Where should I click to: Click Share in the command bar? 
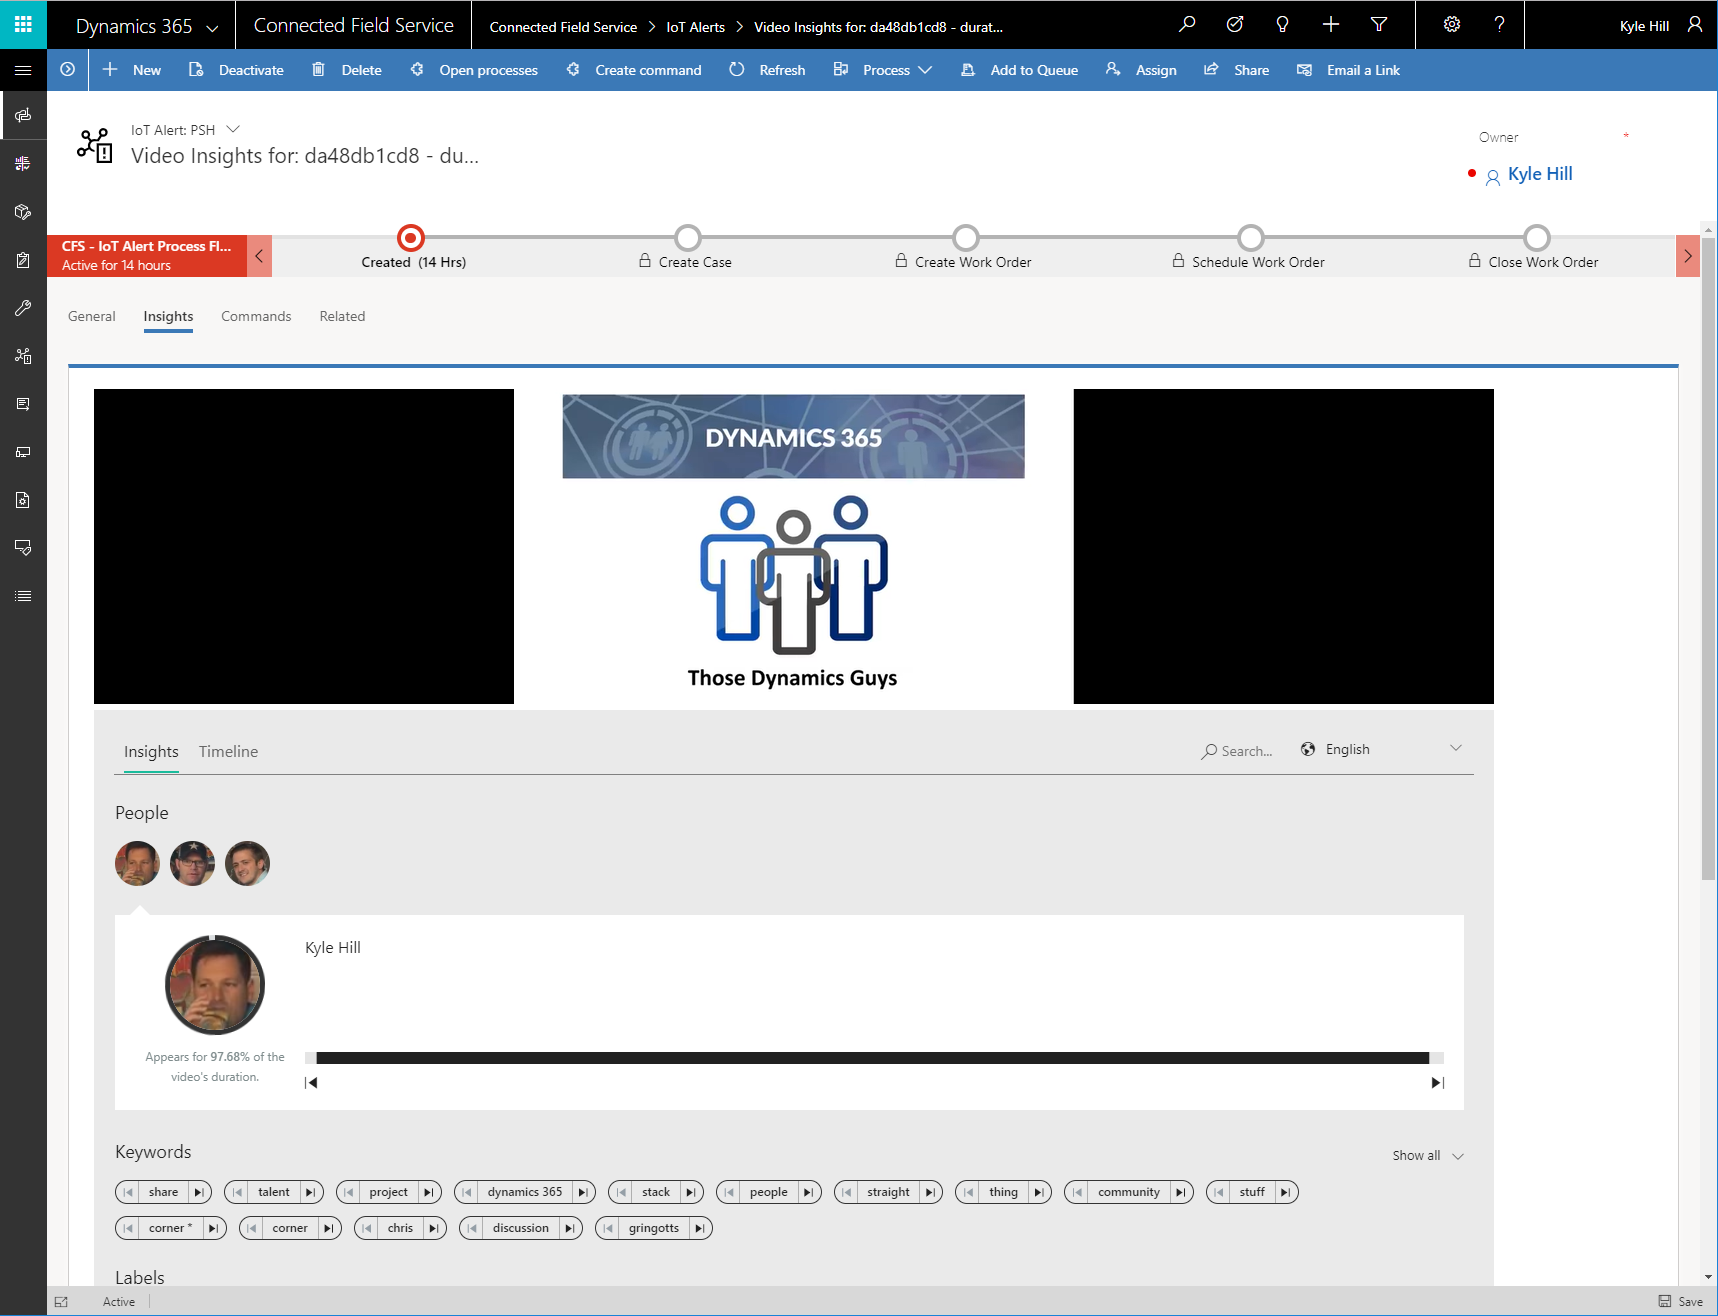[x=1237, y=70]
